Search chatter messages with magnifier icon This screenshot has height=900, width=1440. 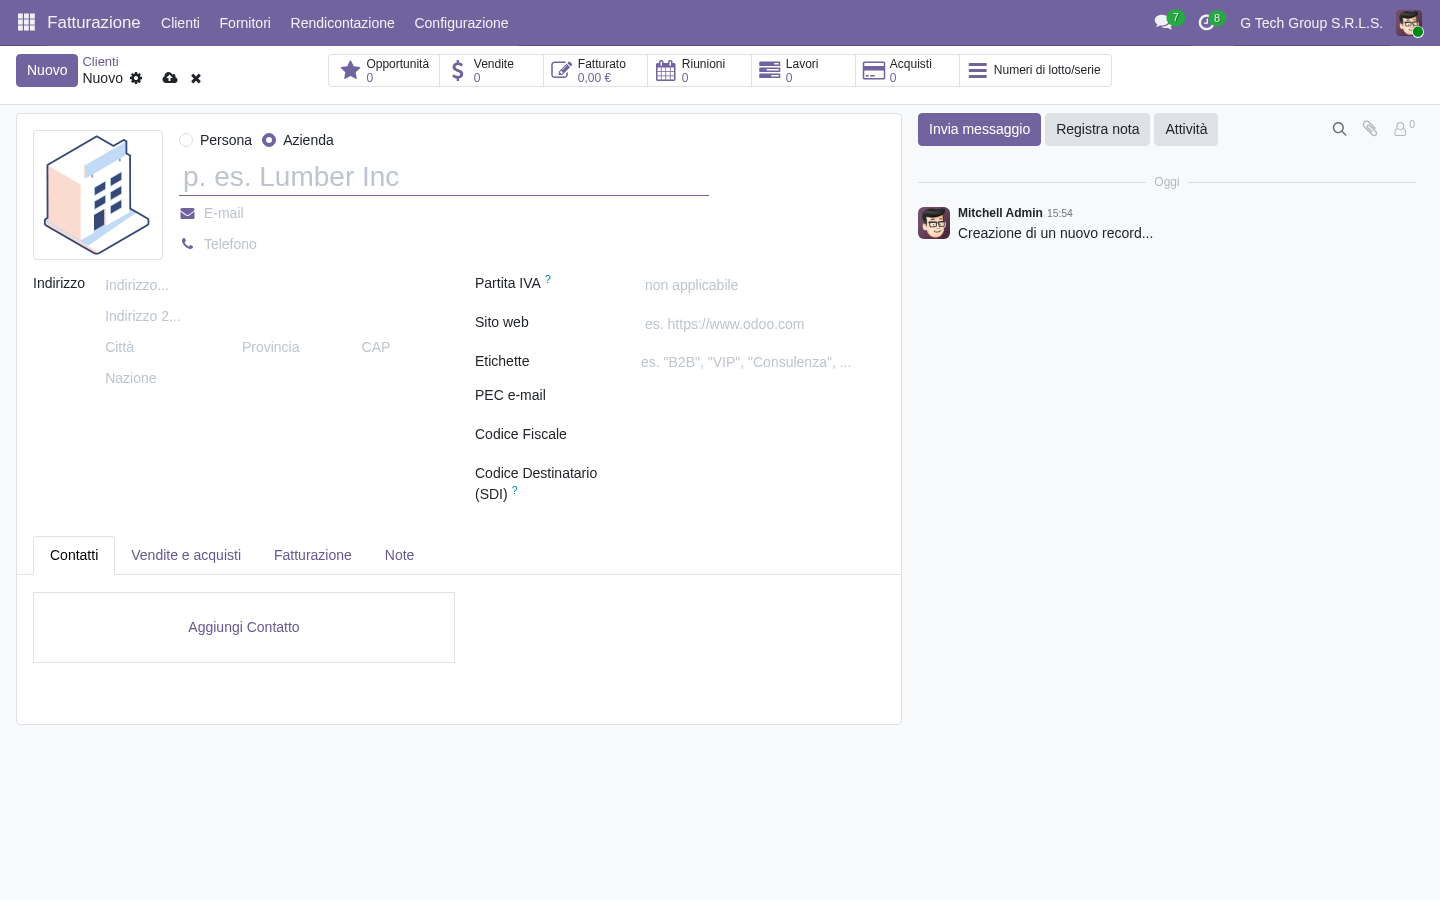(1339, 129)
